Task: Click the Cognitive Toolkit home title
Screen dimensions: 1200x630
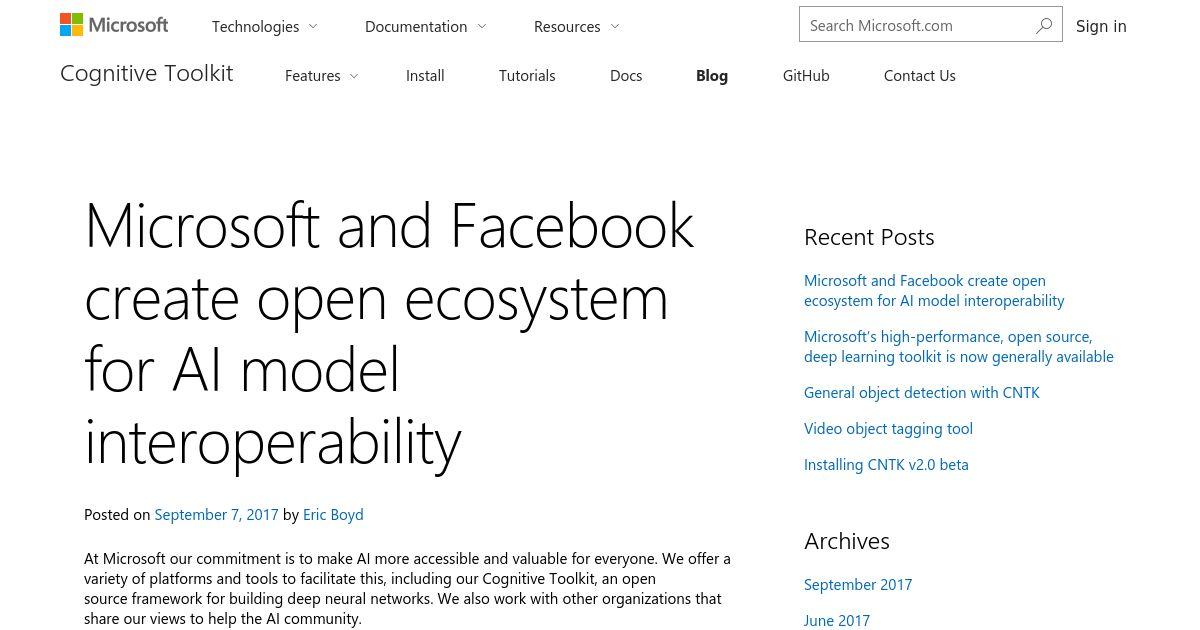Action: pos(147,73)
